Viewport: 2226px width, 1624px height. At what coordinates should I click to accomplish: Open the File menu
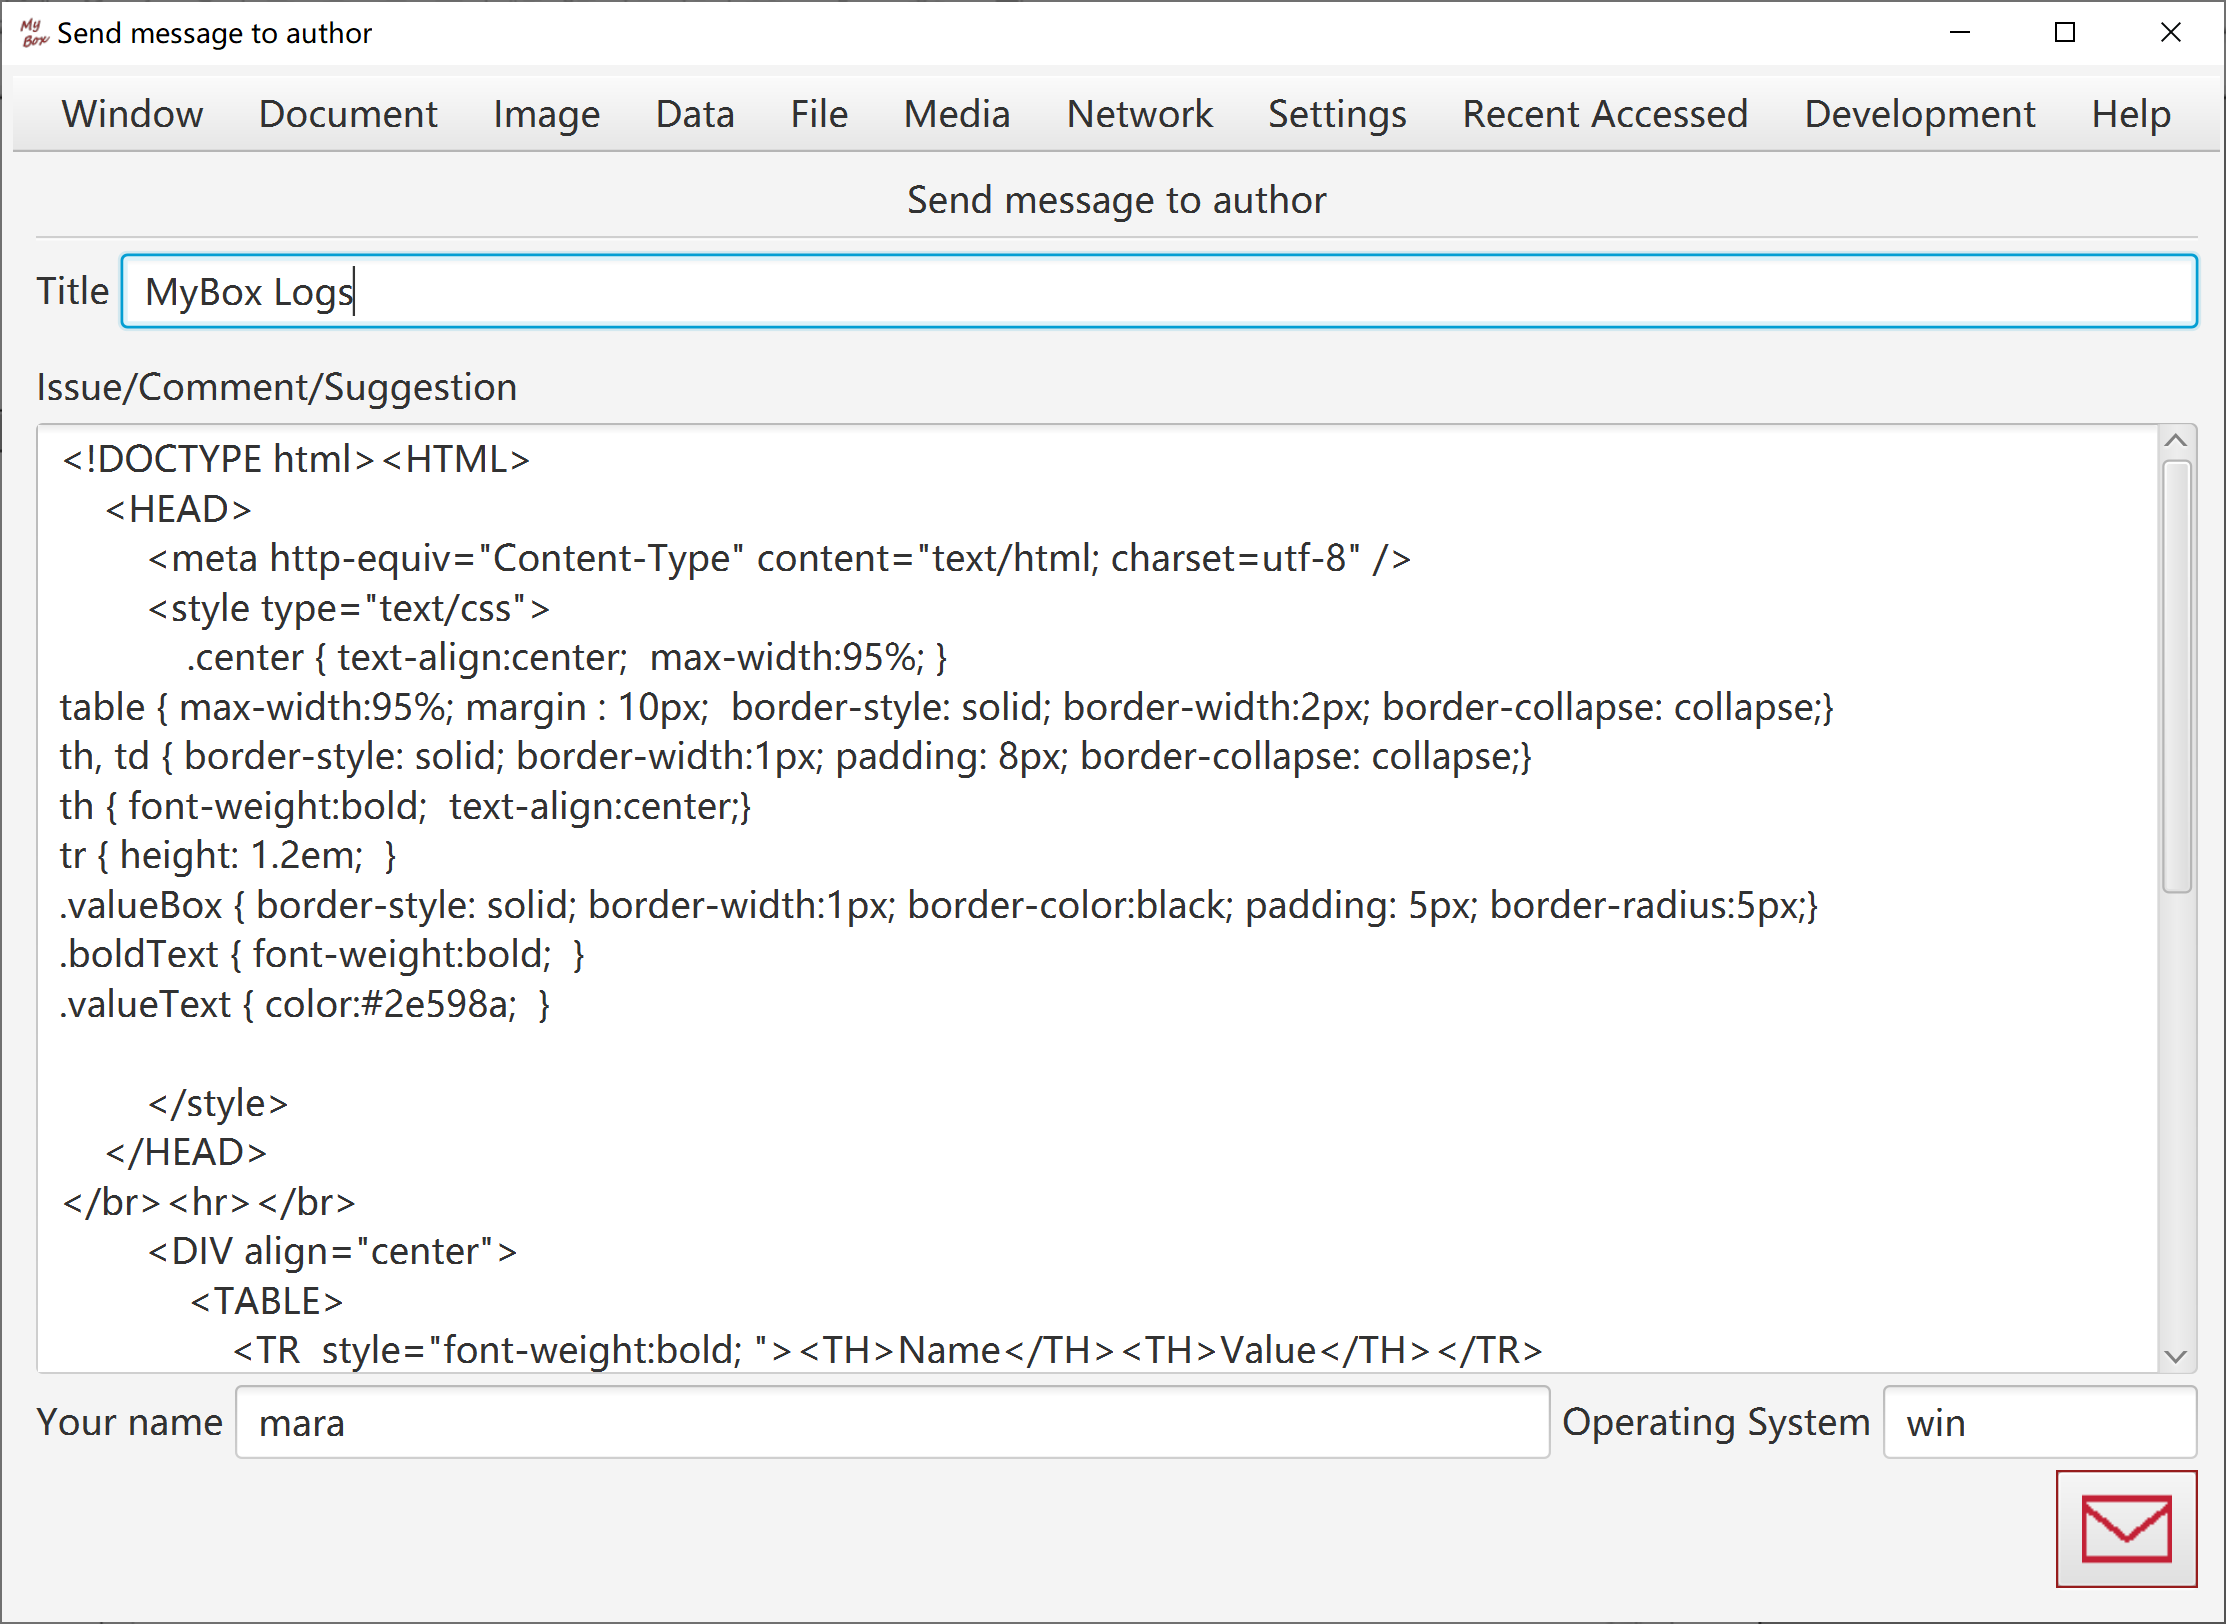coord(819,114)
